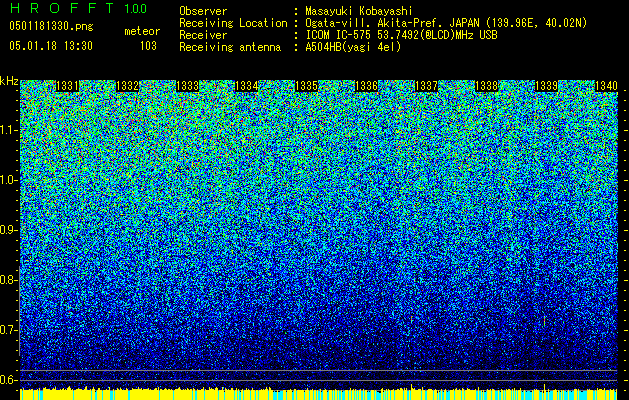Click the 1.1 kHz axis label
This screenshot has height=400, width=629.
pos(9,130)
